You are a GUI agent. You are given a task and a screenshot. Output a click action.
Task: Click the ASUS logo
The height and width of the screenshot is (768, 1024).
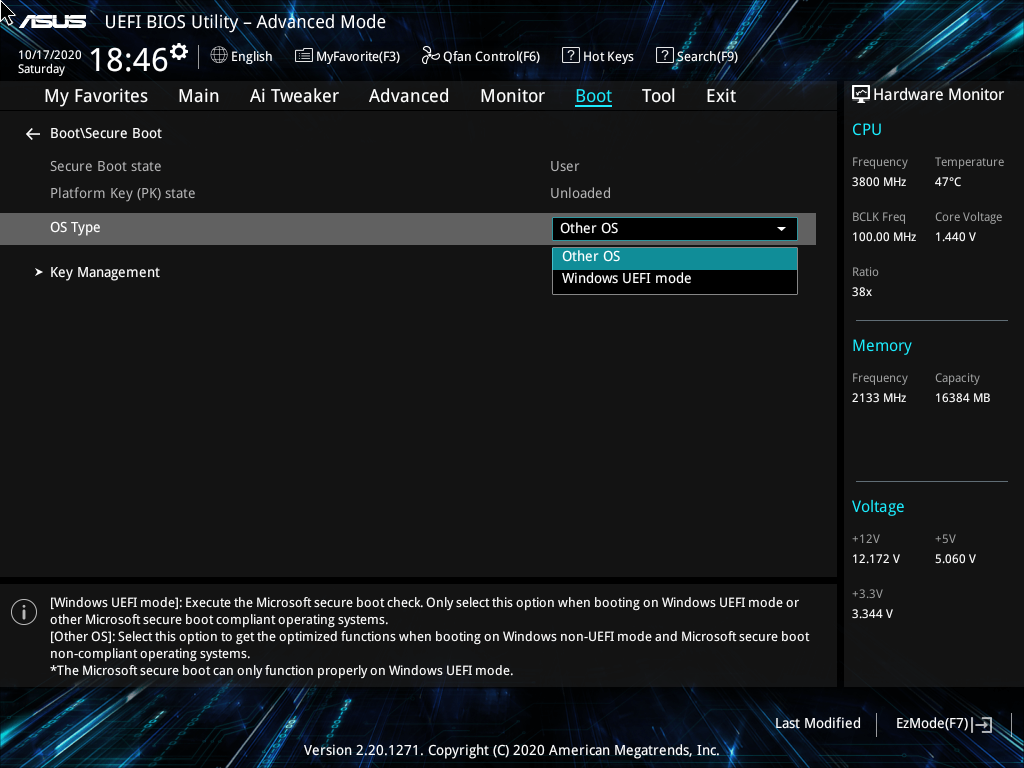click(52, 22)
